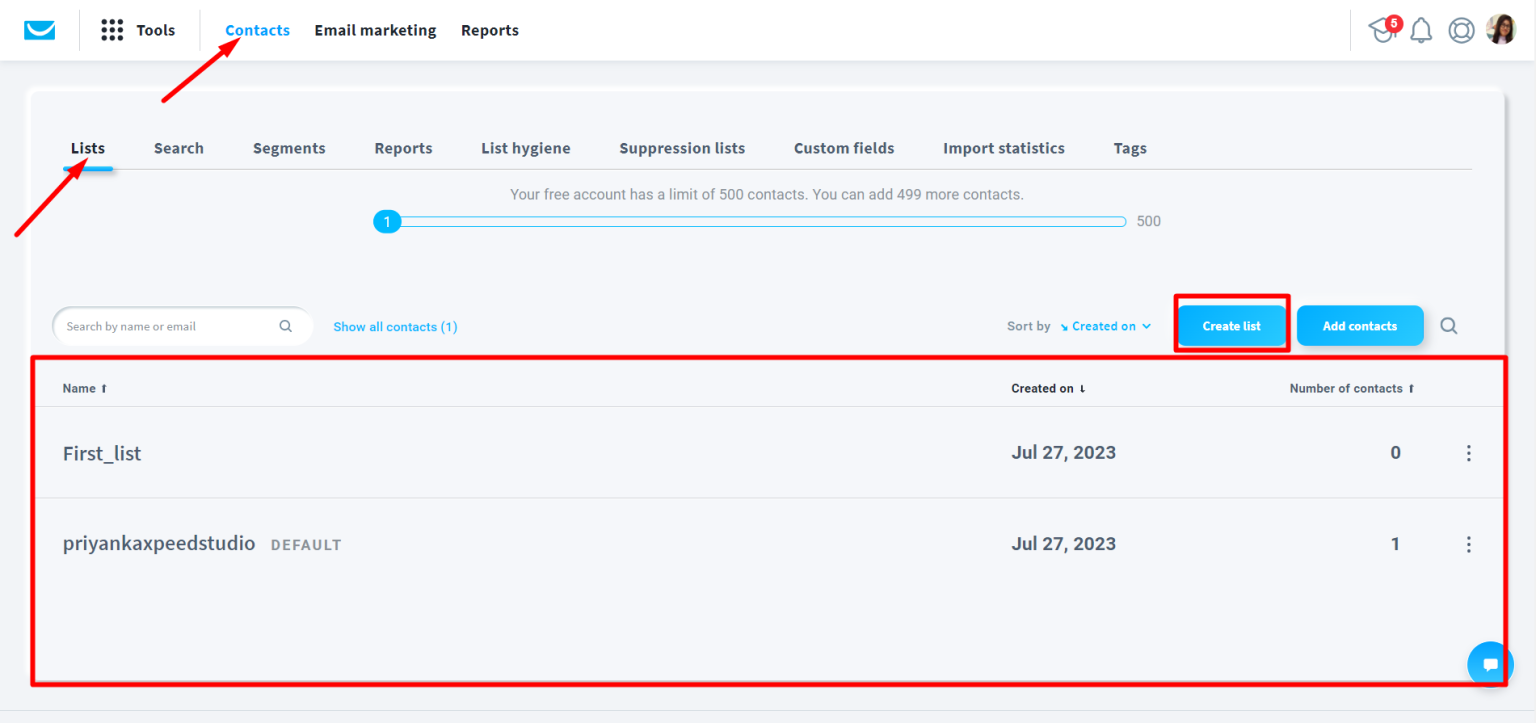Open notifications via the bell icon
Viewport: 1536px width, 723px height.
[1421, 30]
